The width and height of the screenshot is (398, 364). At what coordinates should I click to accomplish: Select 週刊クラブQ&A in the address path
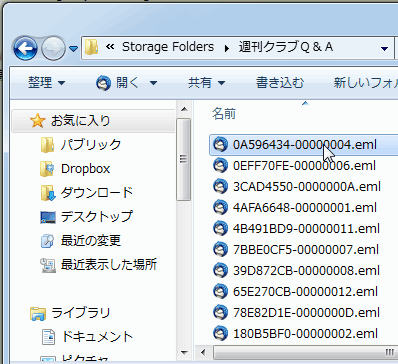click(286, 47)
